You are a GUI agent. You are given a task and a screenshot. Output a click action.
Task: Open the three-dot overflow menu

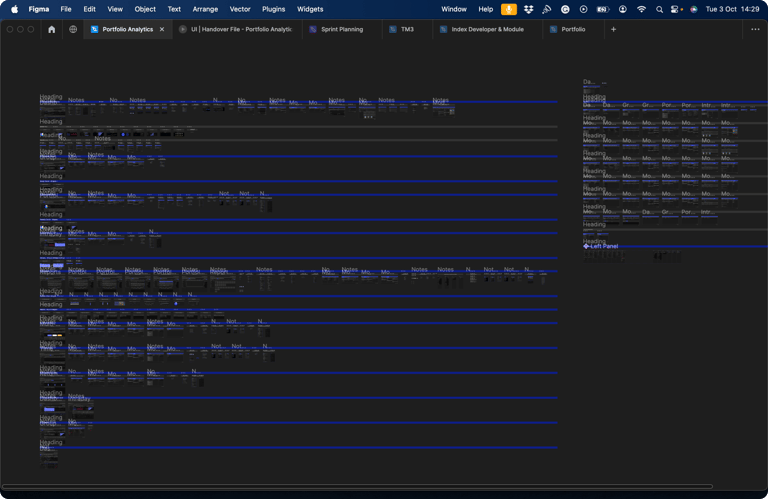point(755,30)
